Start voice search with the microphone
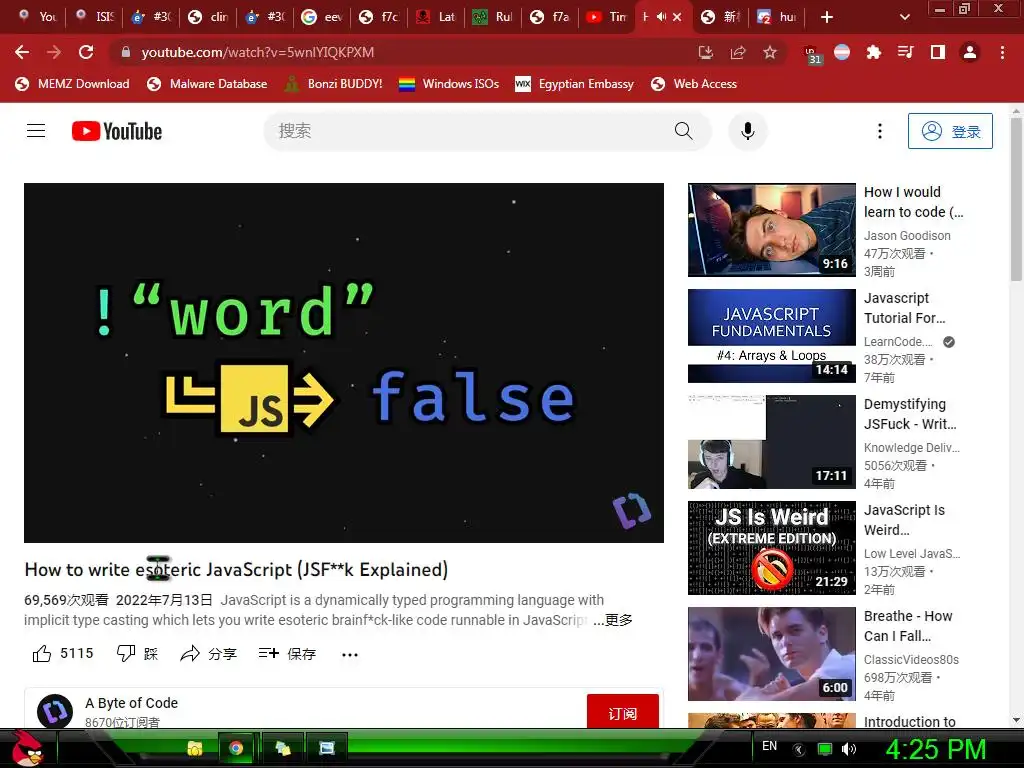 [x=748, y=131]
